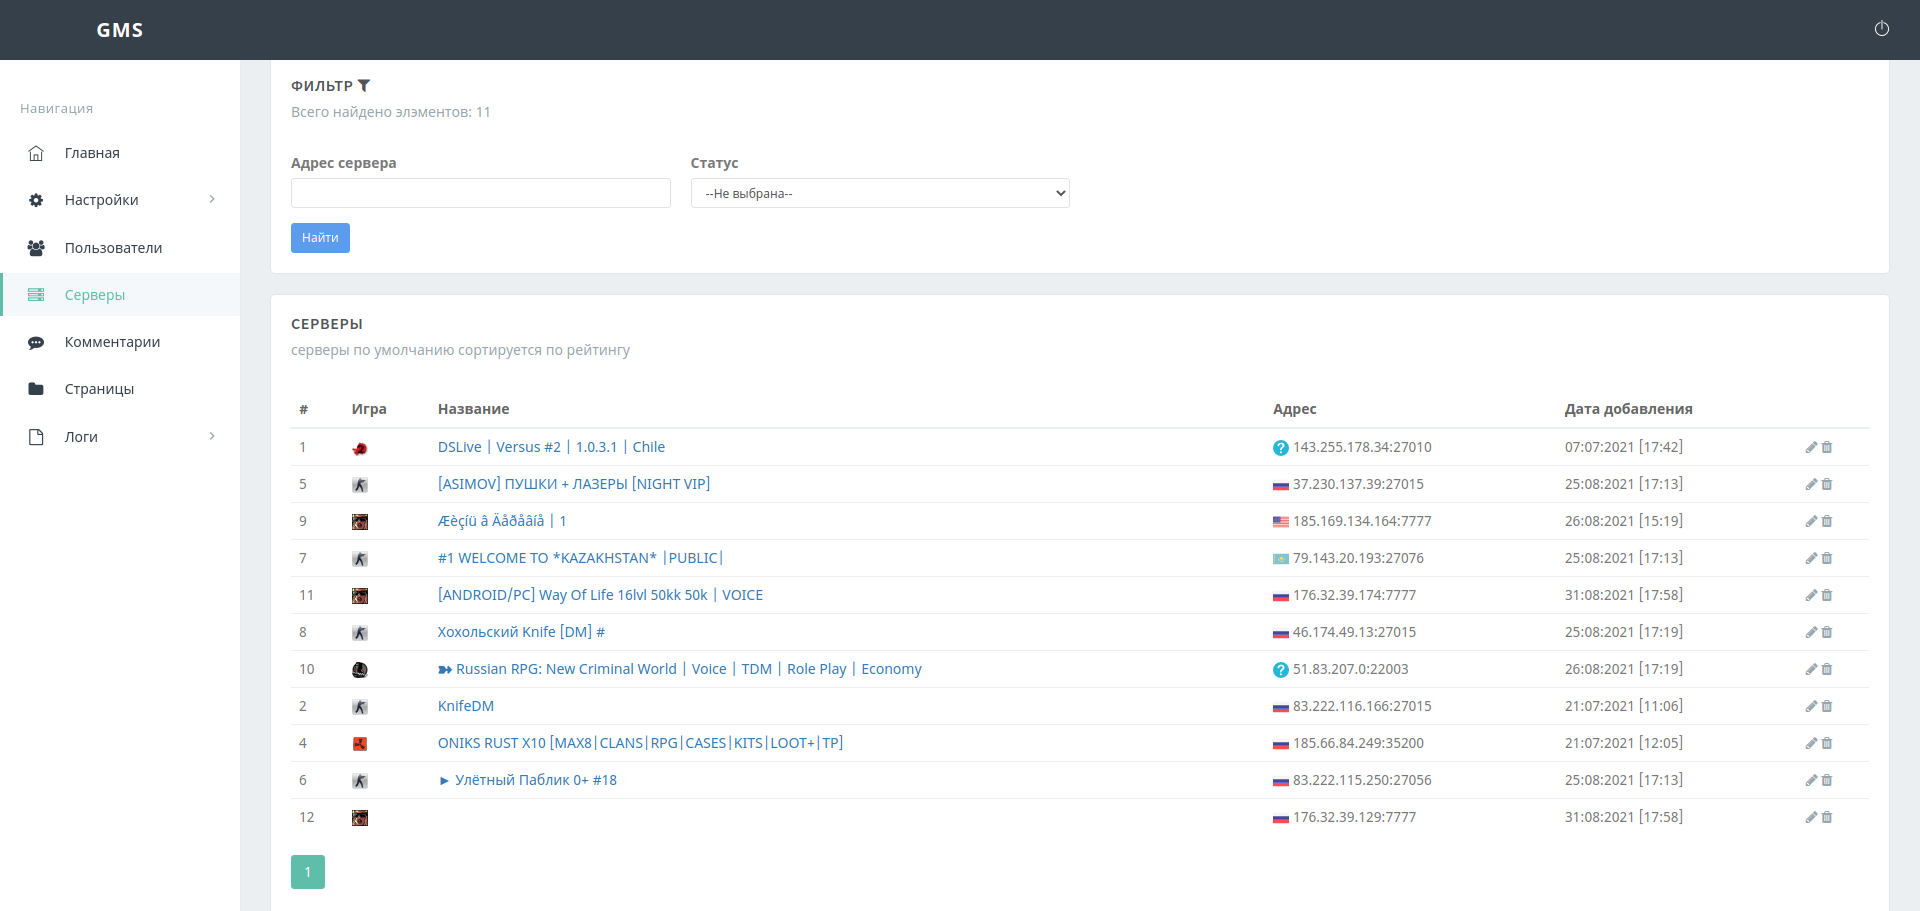Click the document icon beside Логи
Screen dimensions: 1920x911
coord(36,437)
